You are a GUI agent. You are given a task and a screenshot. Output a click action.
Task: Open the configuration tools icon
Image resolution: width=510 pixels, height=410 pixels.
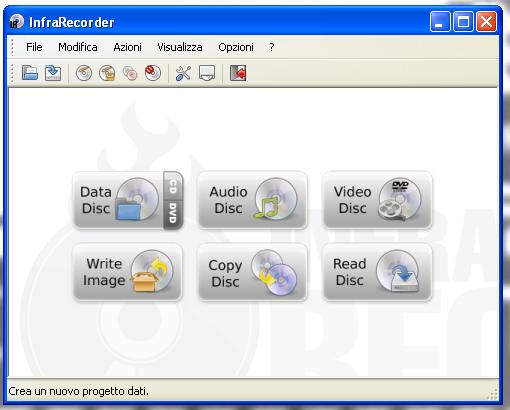point(183,73)
